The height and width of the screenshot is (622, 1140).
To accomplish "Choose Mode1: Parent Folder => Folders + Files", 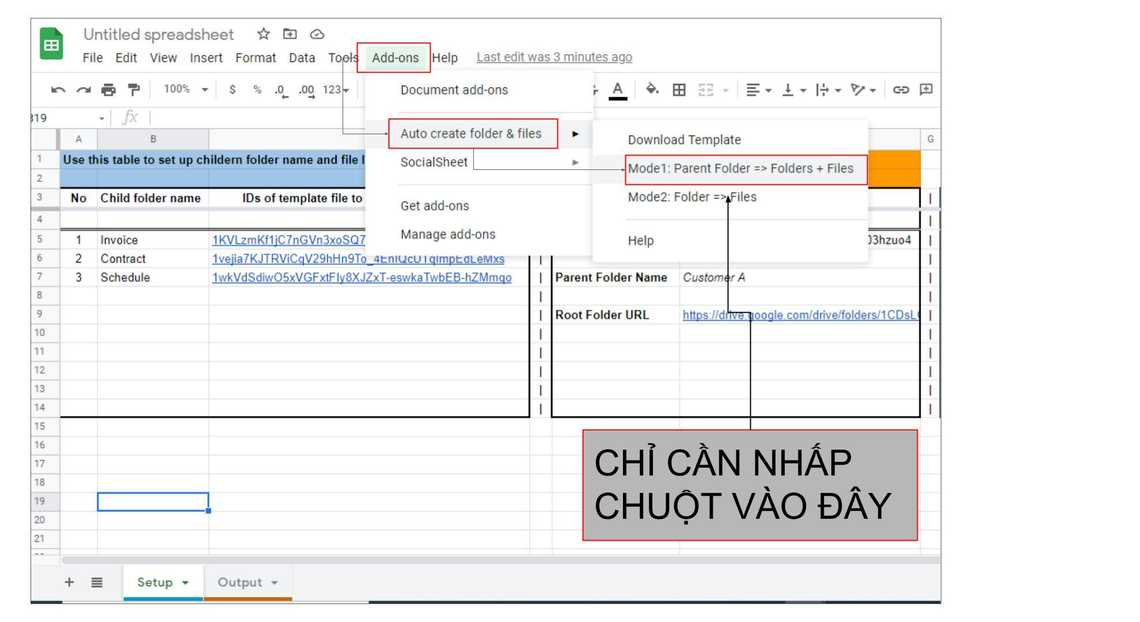I will 740,168.
